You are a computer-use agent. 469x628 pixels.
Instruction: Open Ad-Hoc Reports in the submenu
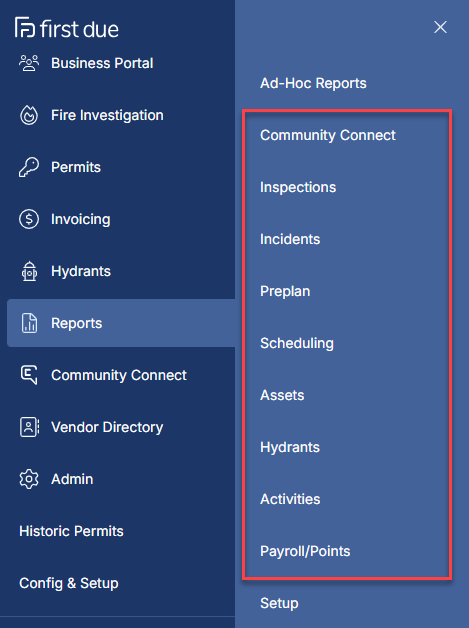(313, 83)
